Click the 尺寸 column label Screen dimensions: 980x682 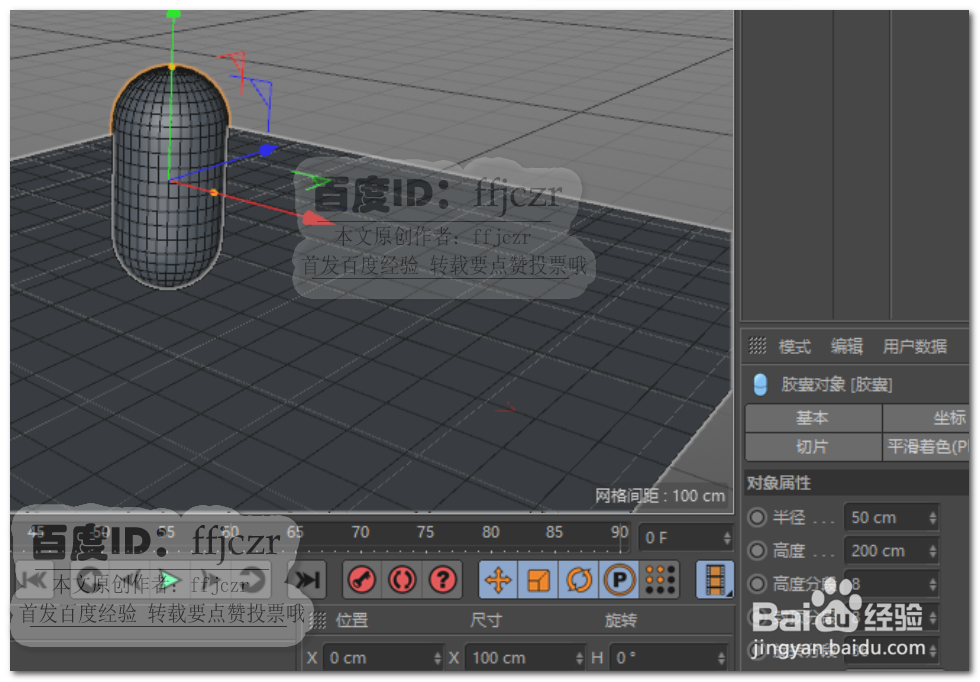tap(486, 620)
